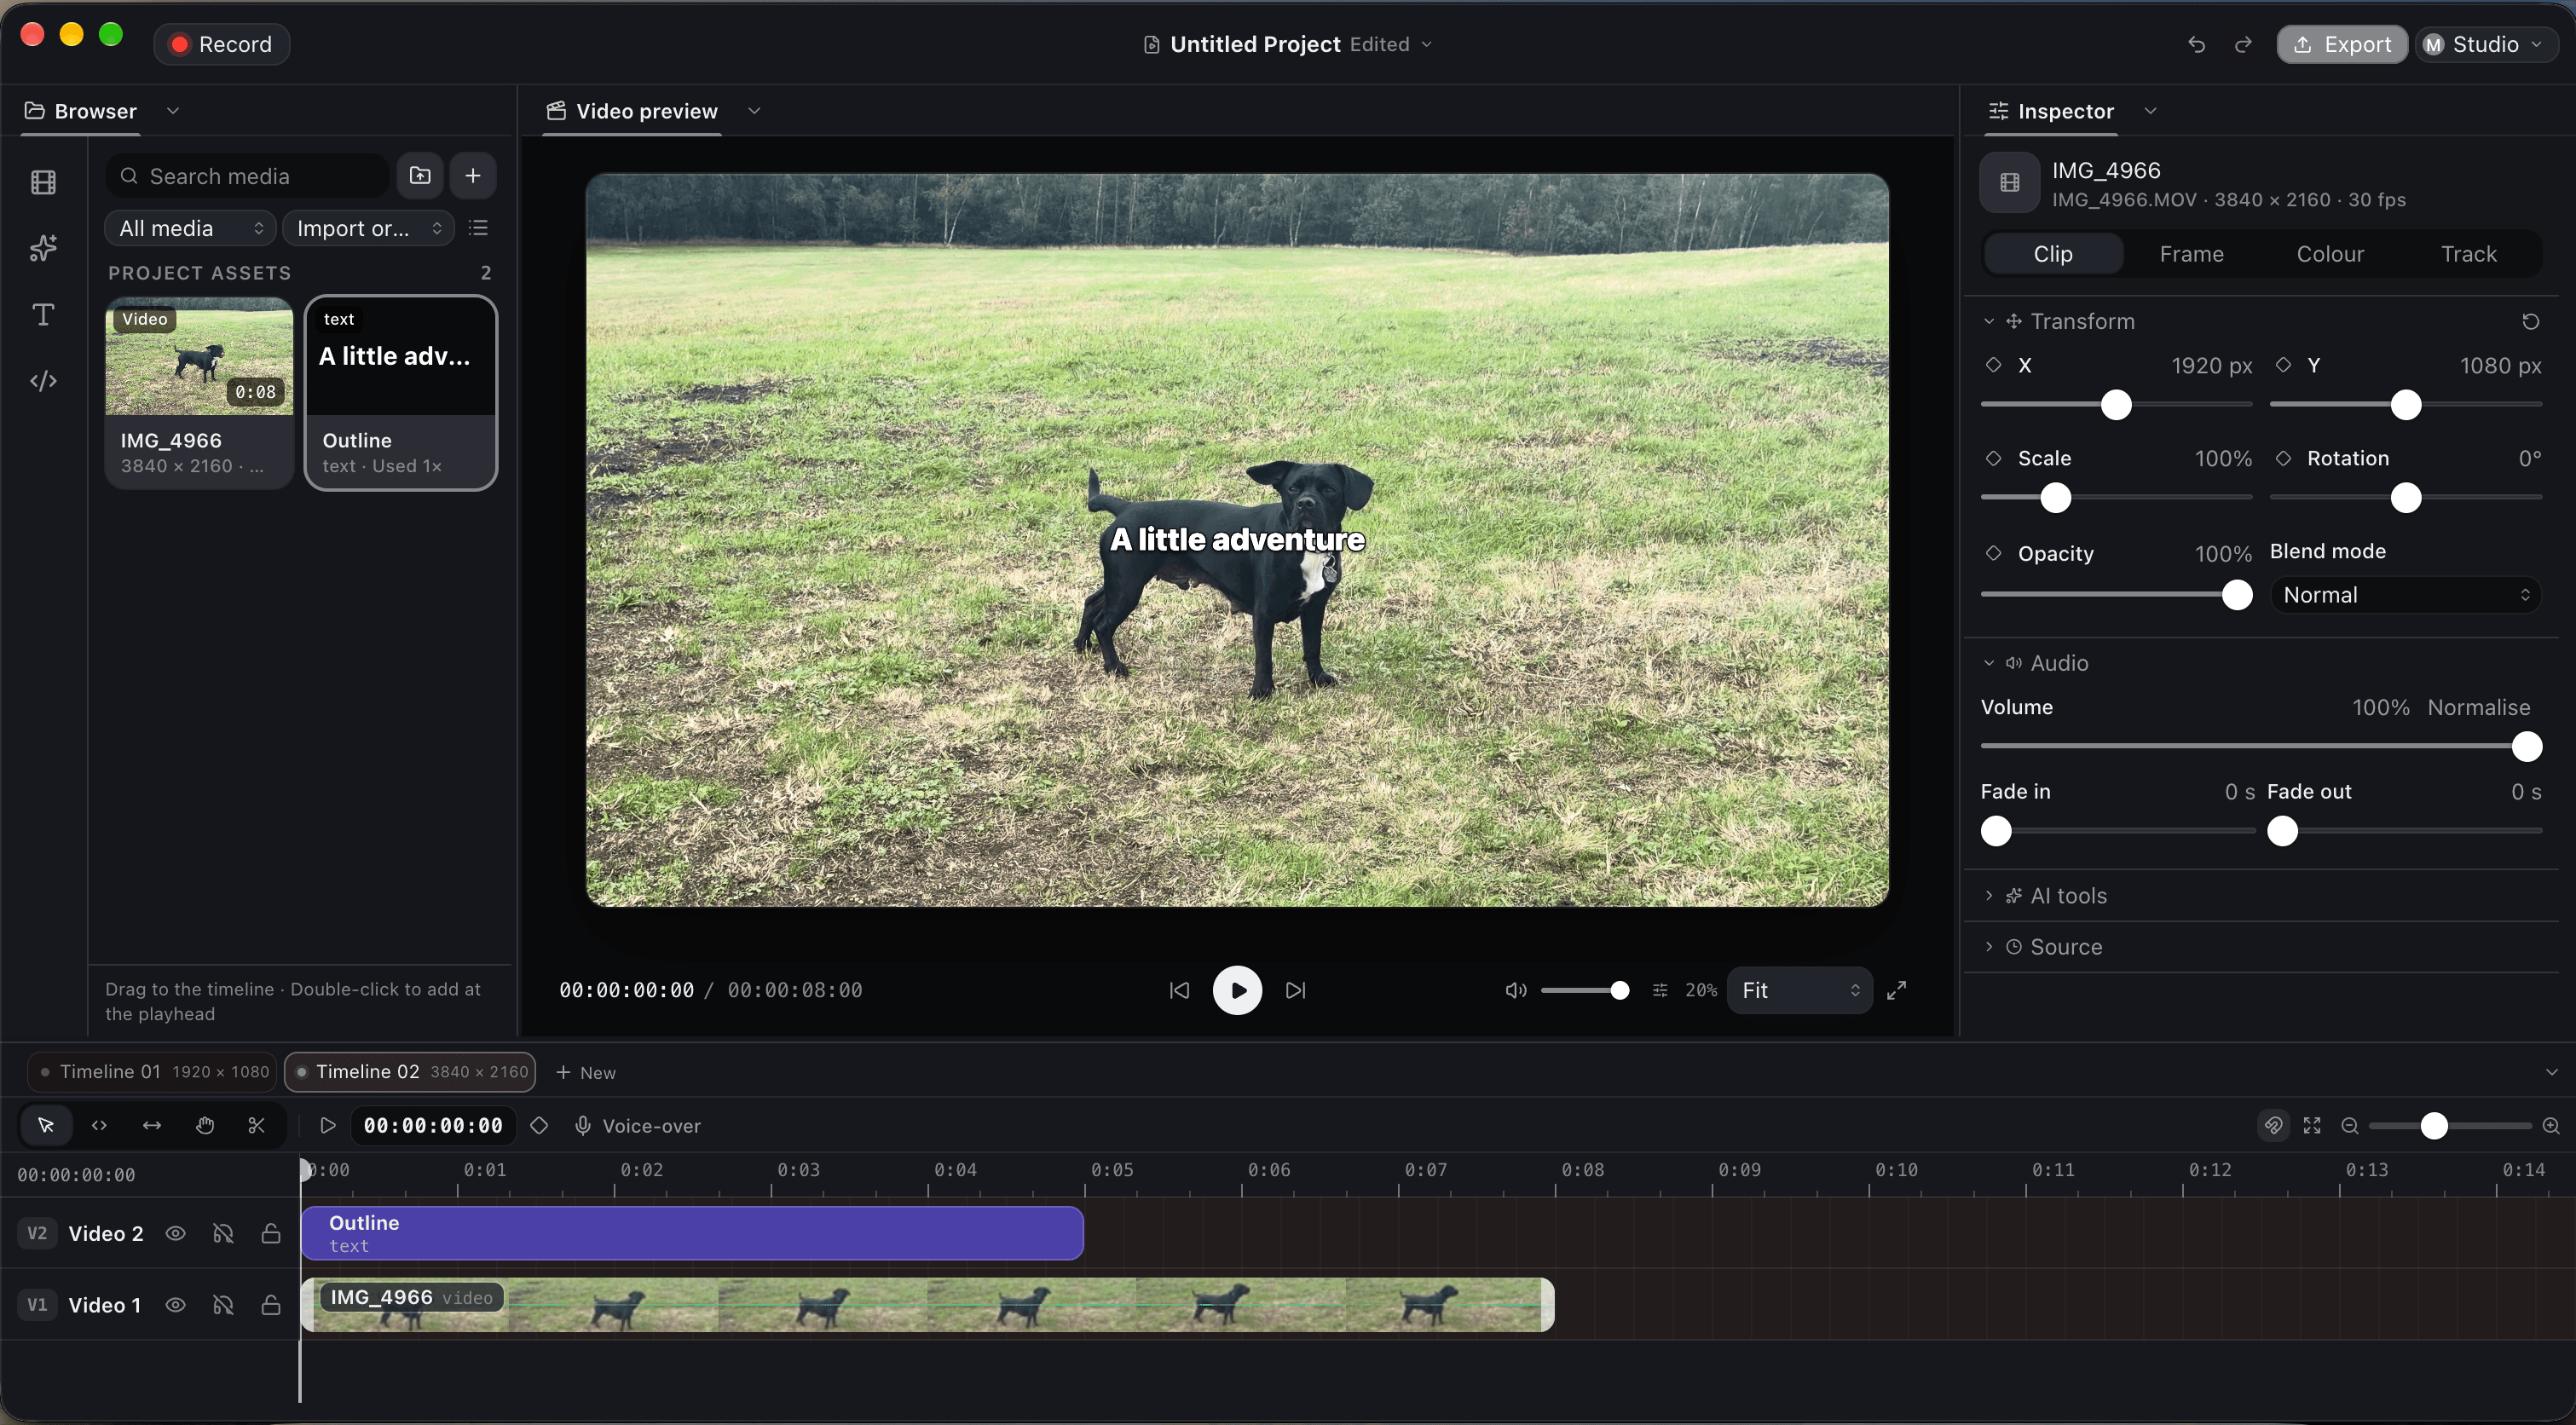Select the hand pan tool

click(205, 1126)
